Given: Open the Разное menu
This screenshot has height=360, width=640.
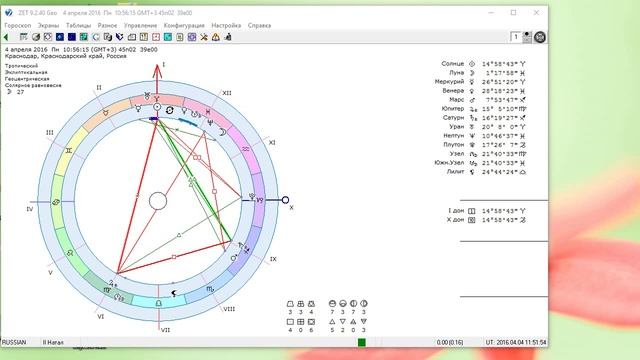Looking at the screenshot, I should point(107,25).
